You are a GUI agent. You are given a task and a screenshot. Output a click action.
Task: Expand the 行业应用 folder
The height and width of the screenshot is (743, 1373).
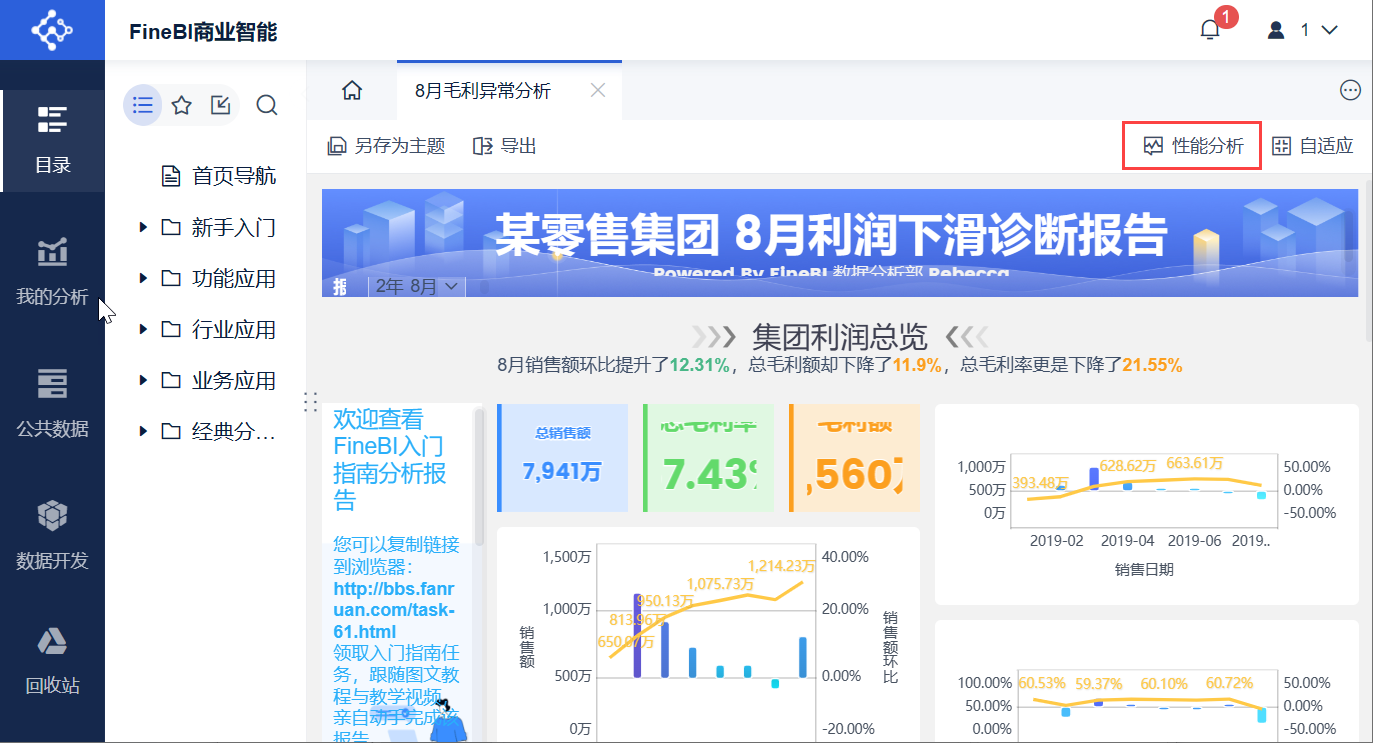pyautogui.click(x=143, y=330)
